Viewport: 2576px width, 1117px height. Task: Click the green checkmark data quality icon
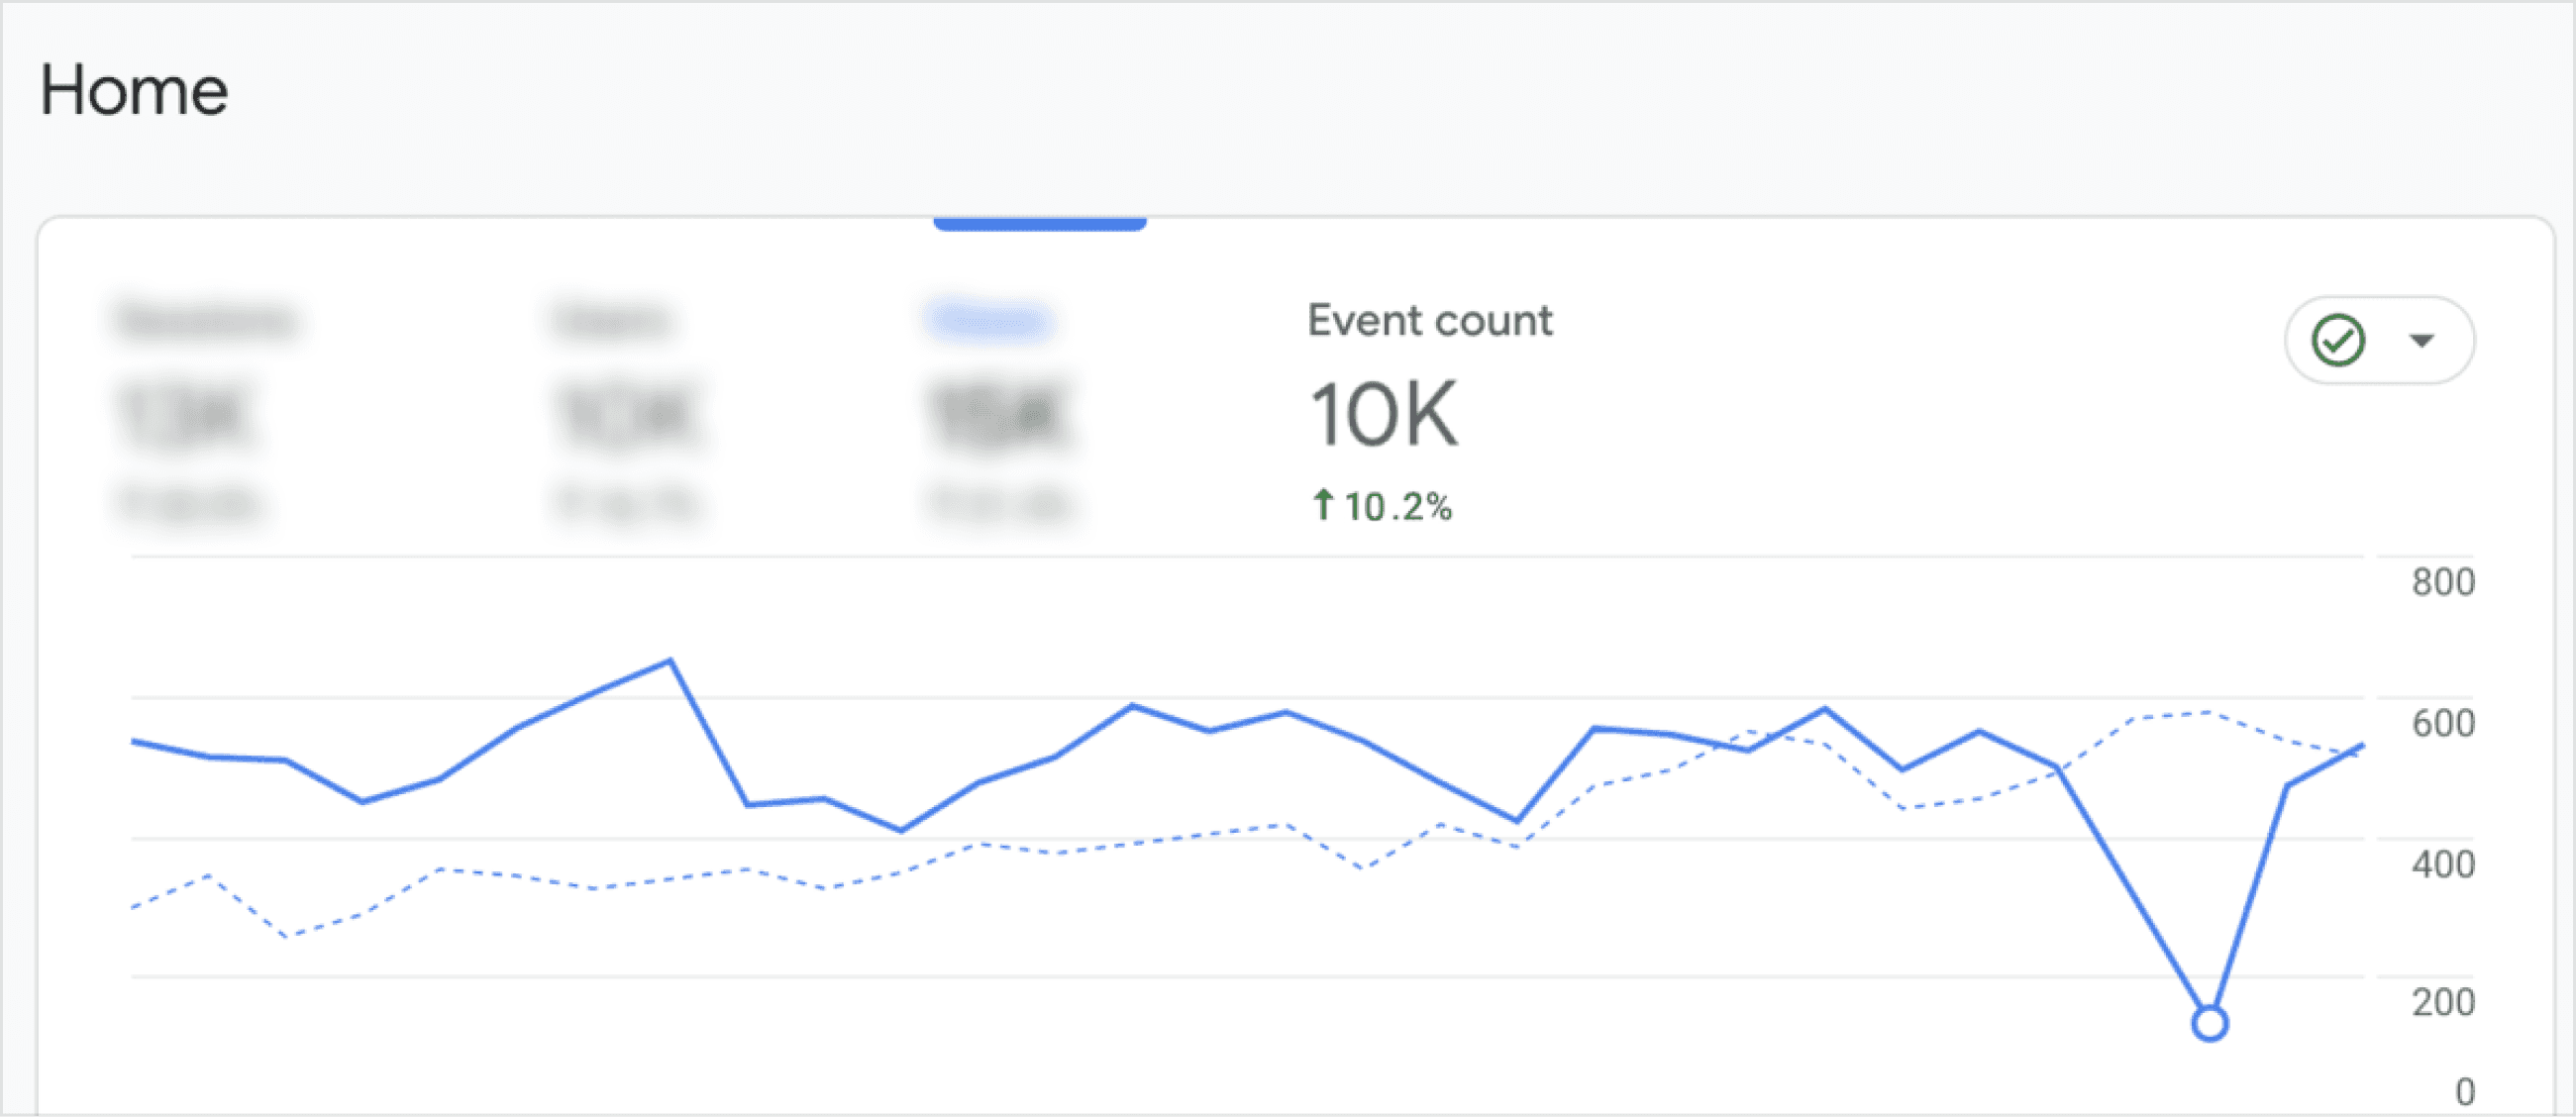[x=2338, y=340]
